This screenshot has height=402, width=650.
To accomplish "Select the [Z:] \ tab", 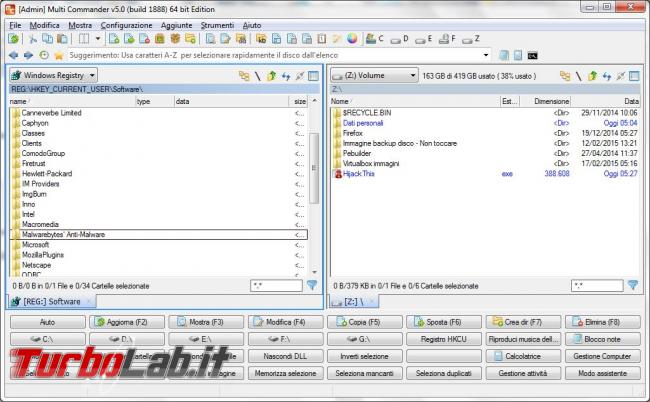I will [x=354, y=302].
